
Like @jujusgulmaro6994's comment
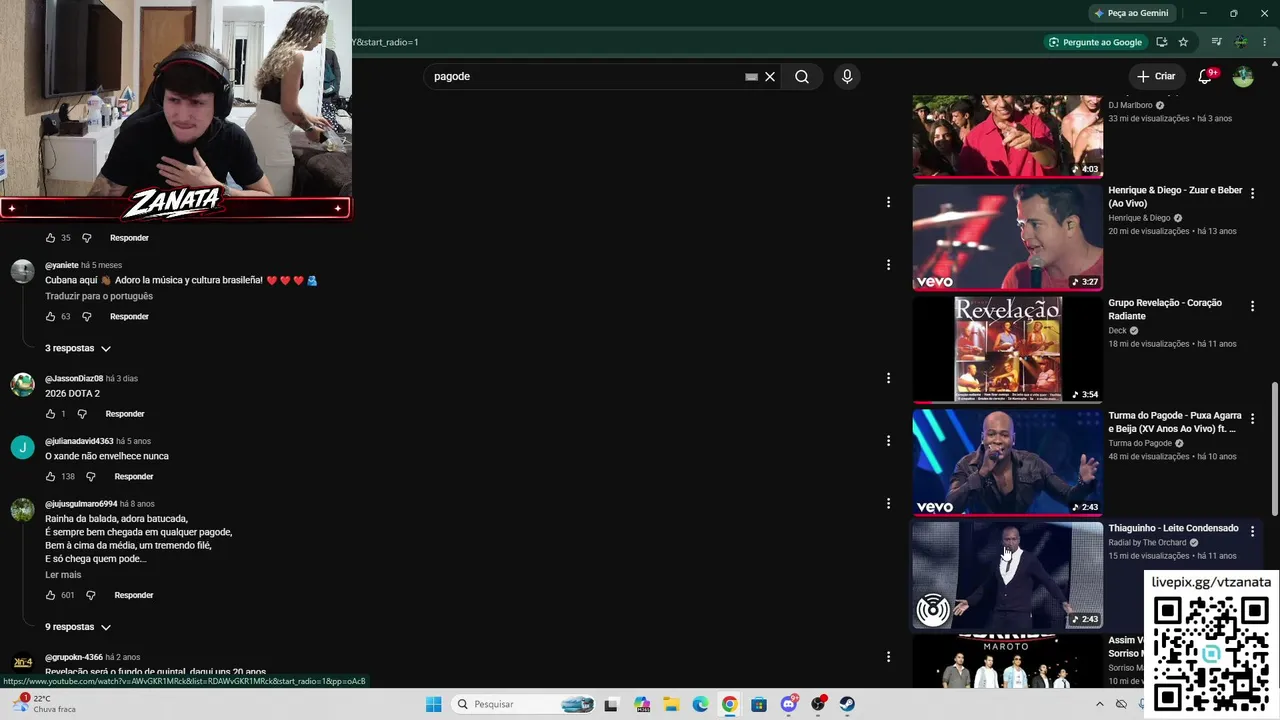[x=51, y=595]
